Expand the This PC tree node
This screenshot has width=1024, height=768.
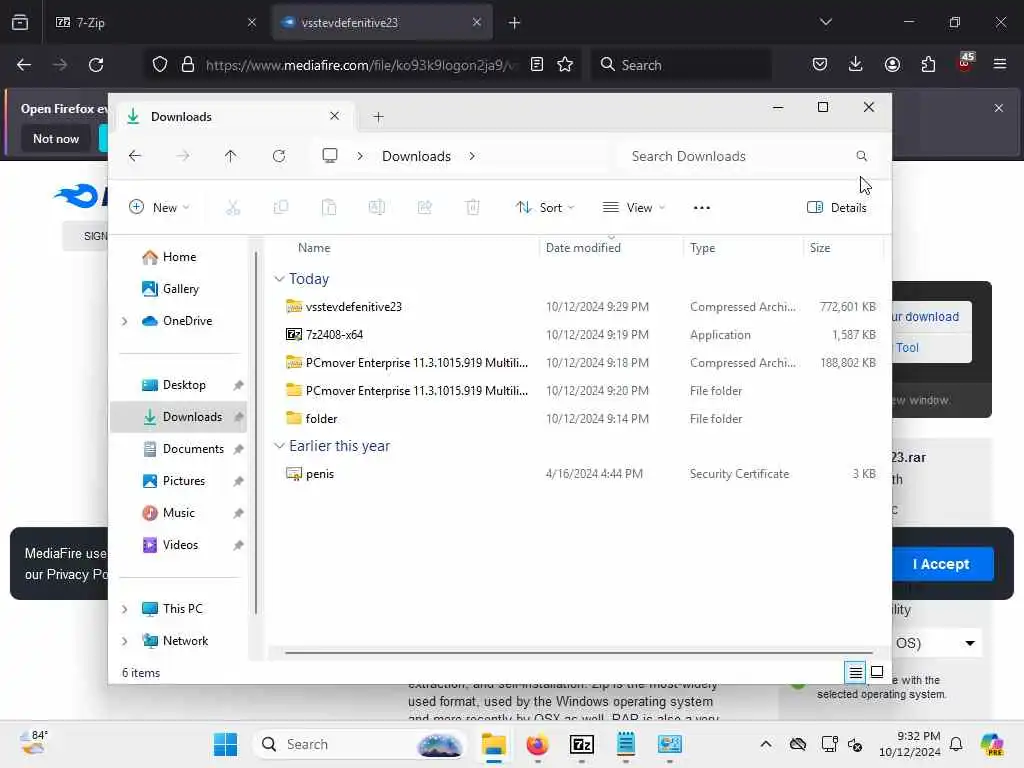(124, 609)
